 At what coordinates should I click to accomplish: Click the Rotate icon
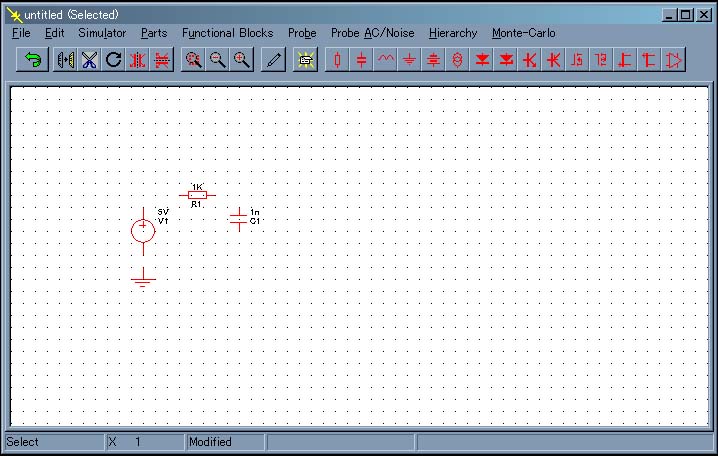(x=113, y=60)
